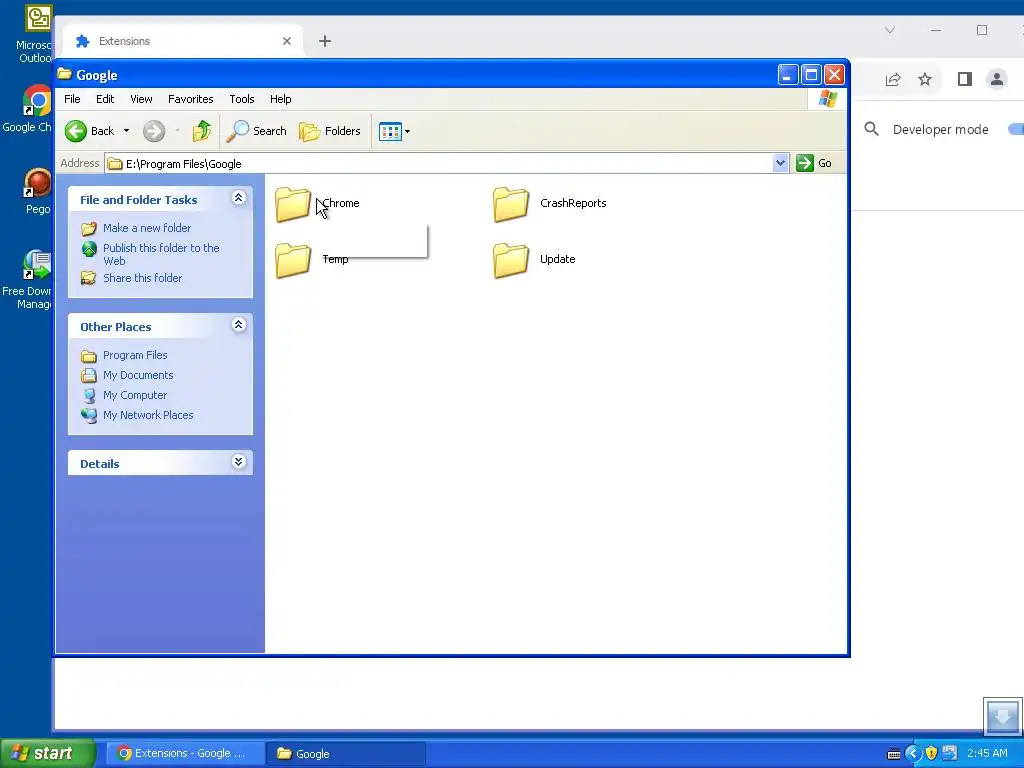
Task: Toggle Chrome's side panel icon
Action: click(x=965, y=80)
